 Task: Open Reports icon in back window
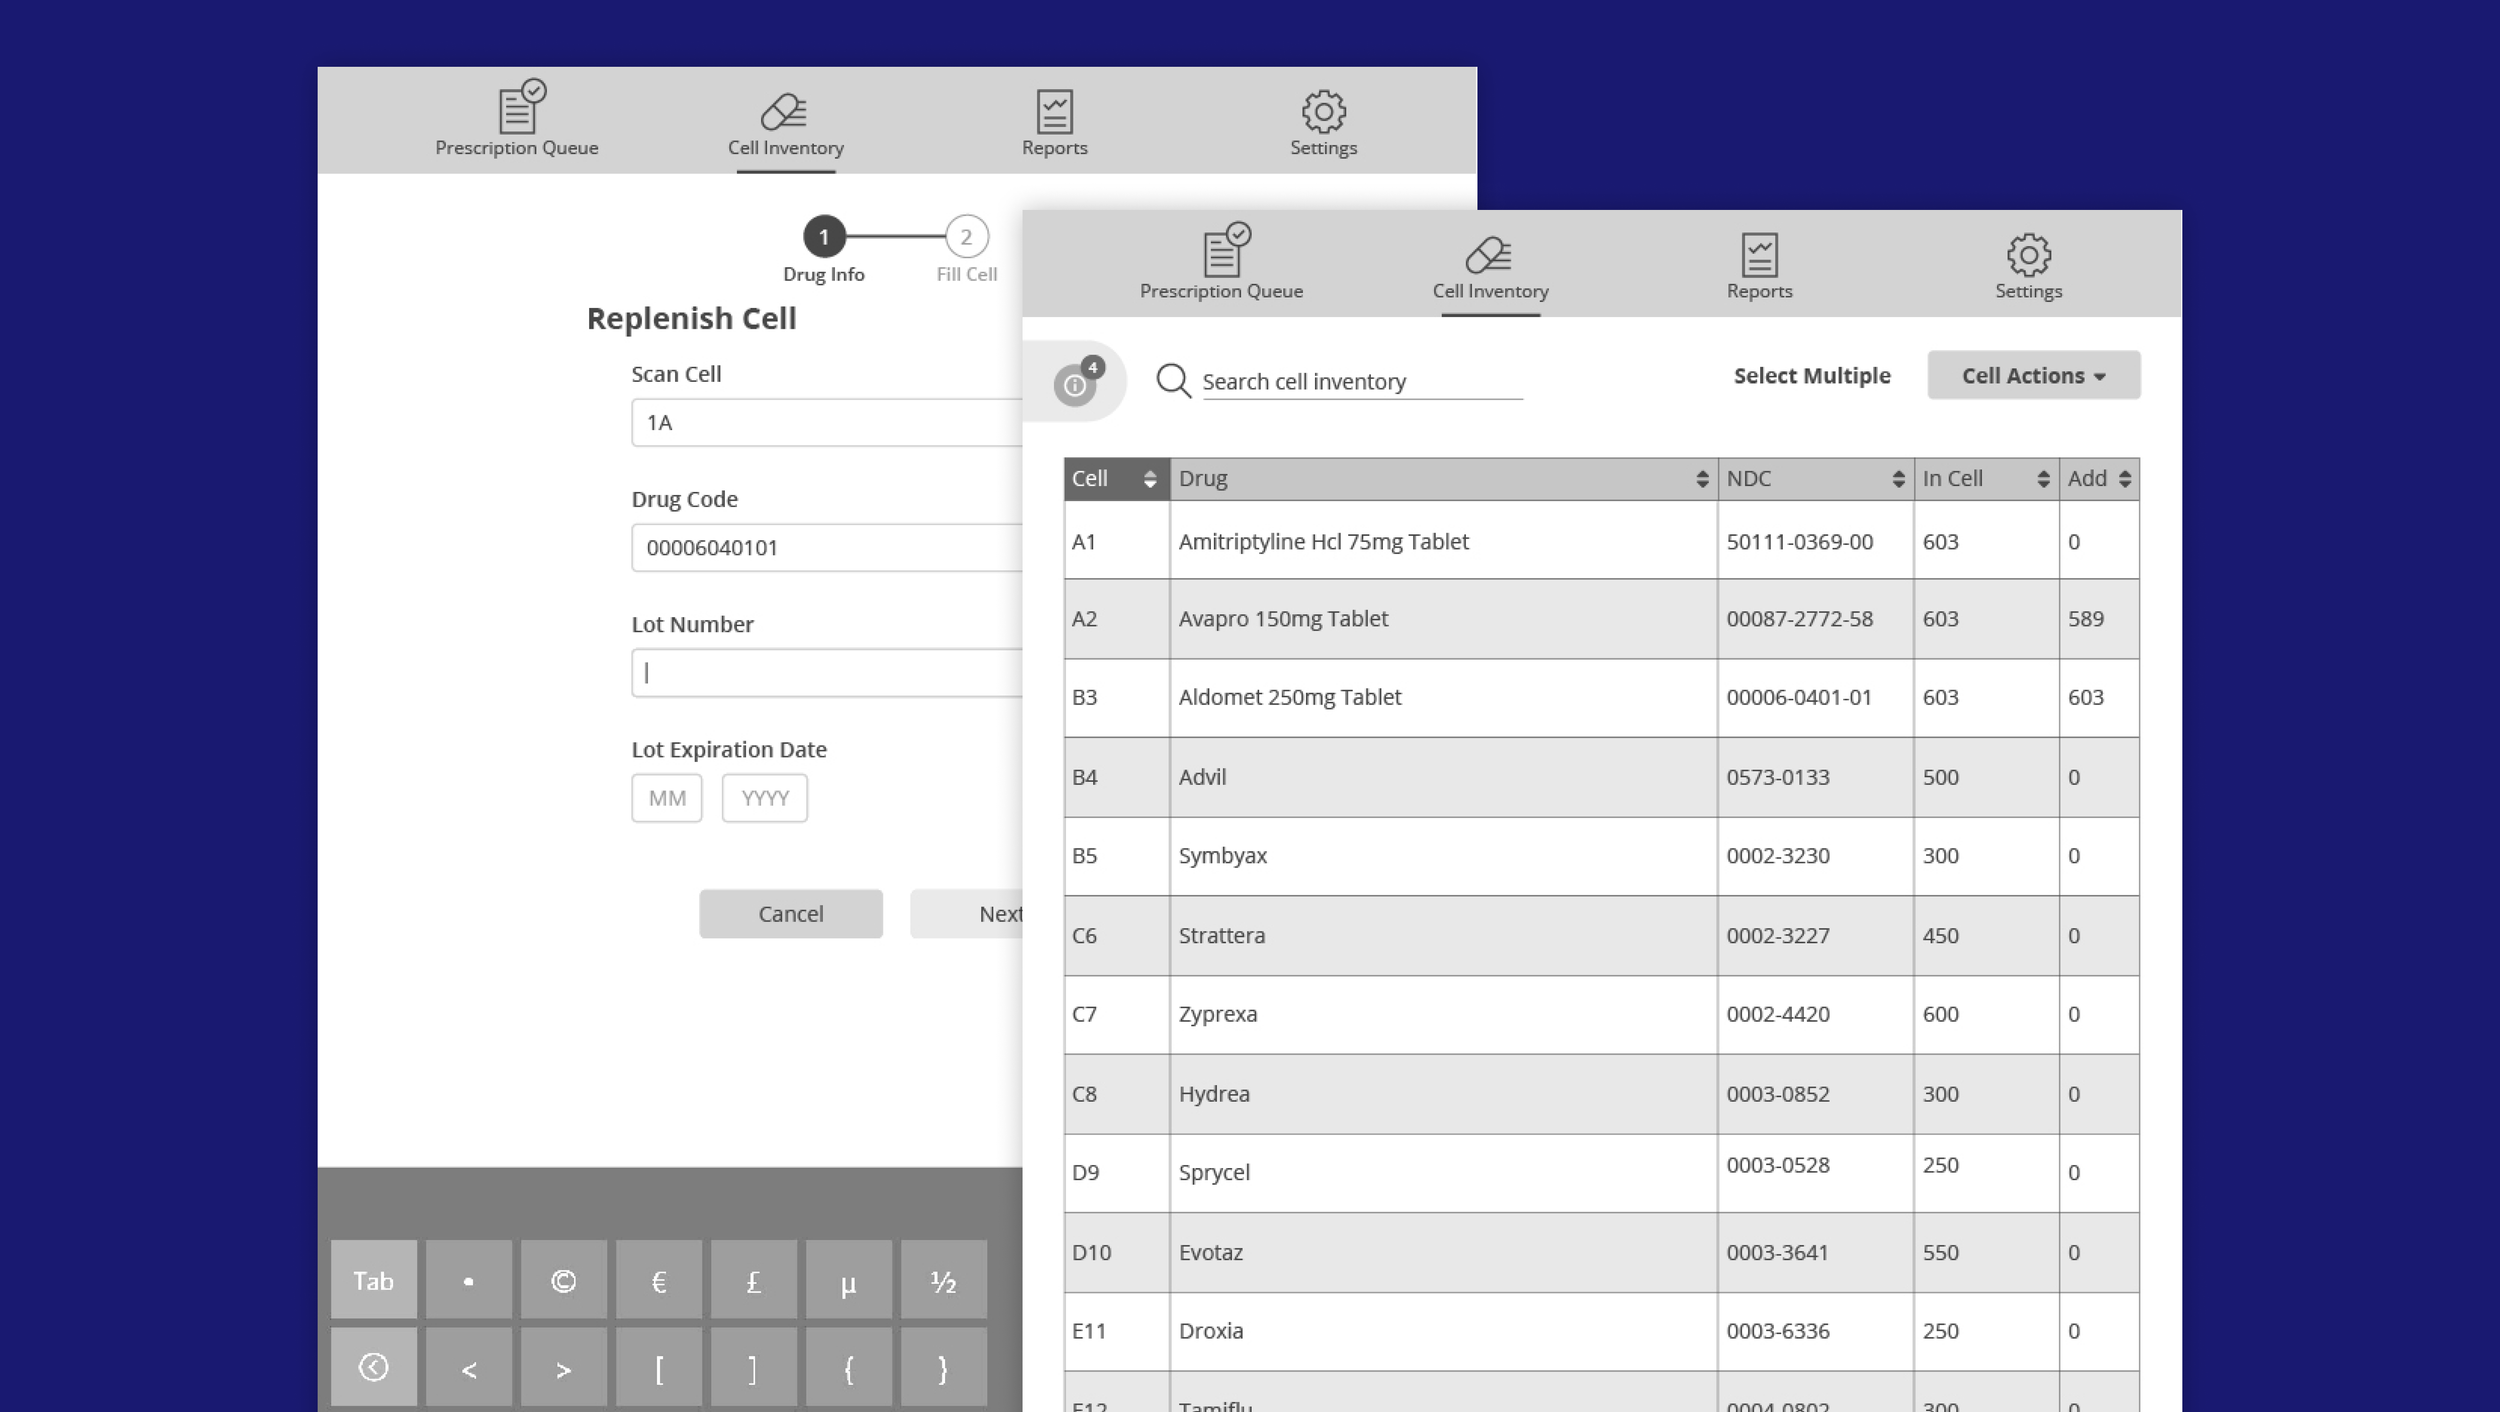click(1054, 111)
